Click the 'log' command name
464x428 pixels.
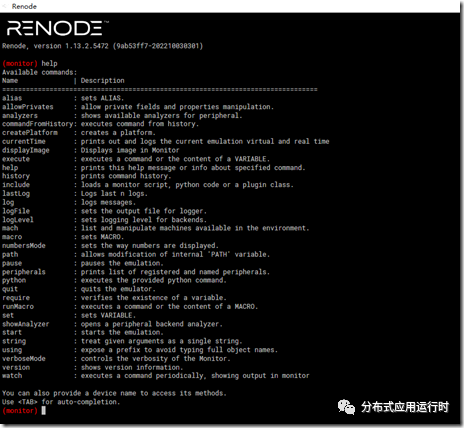point(8,202)
